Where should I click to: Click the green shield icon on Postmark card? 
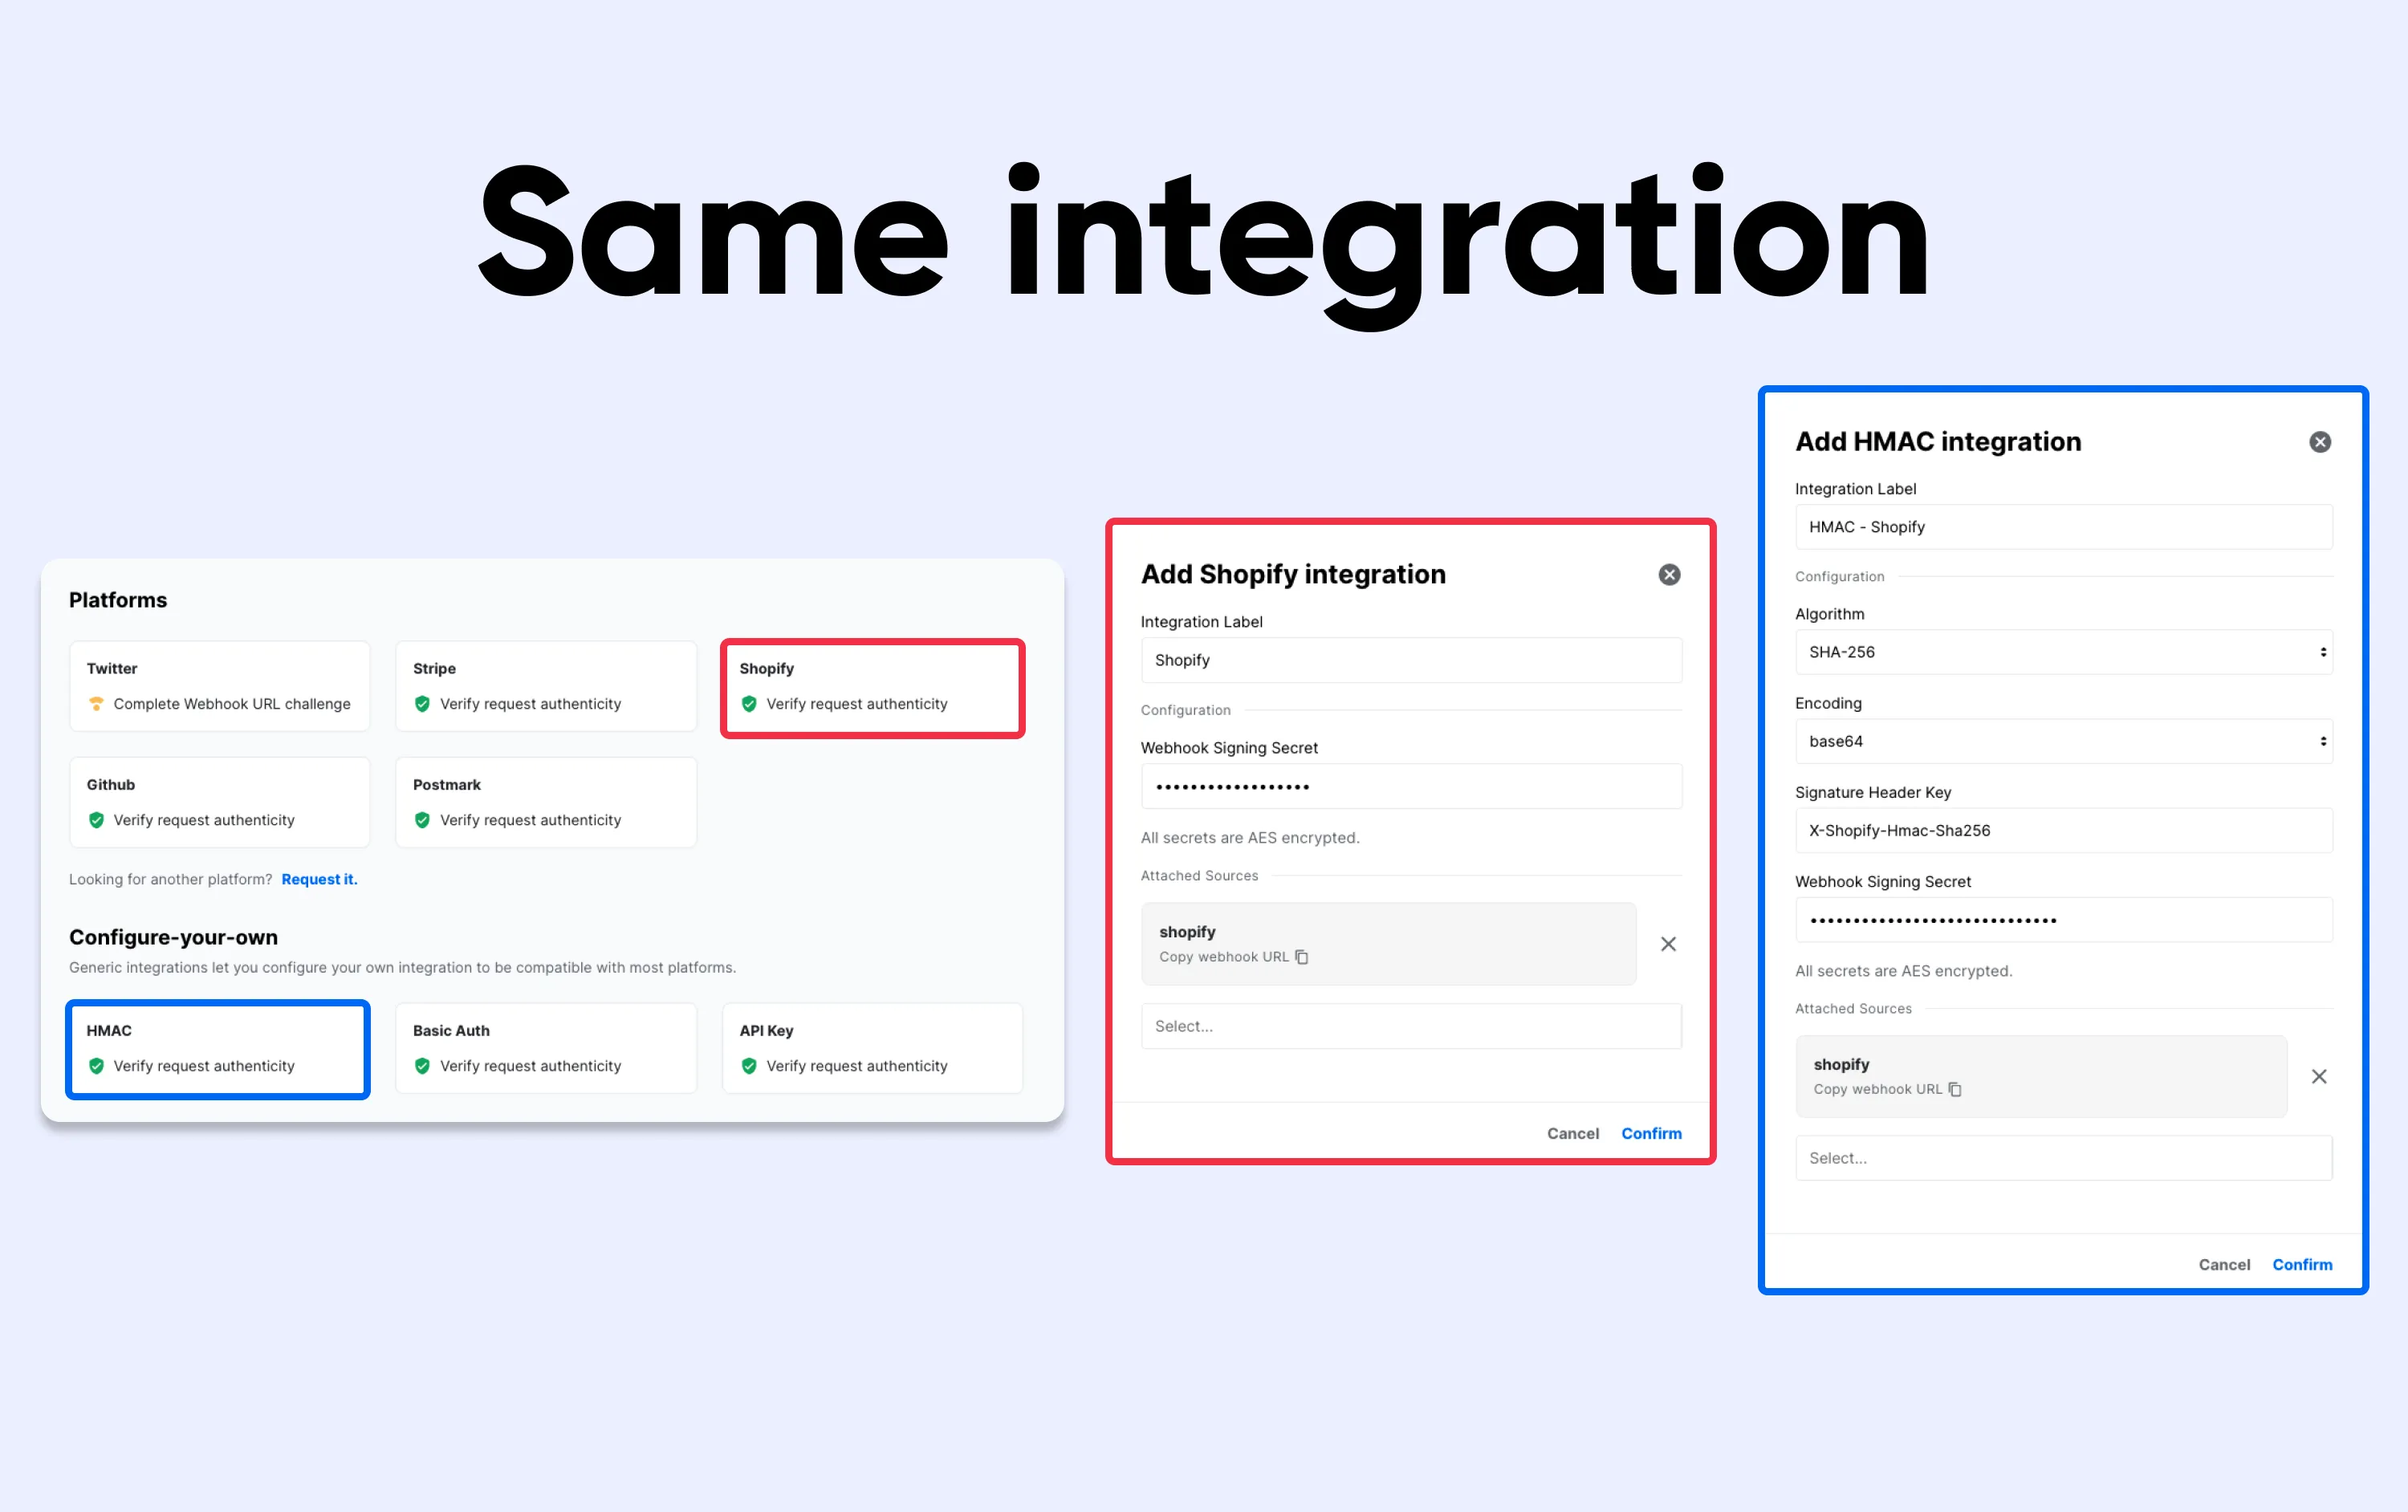pyautogui.click(x=422, y=820)
